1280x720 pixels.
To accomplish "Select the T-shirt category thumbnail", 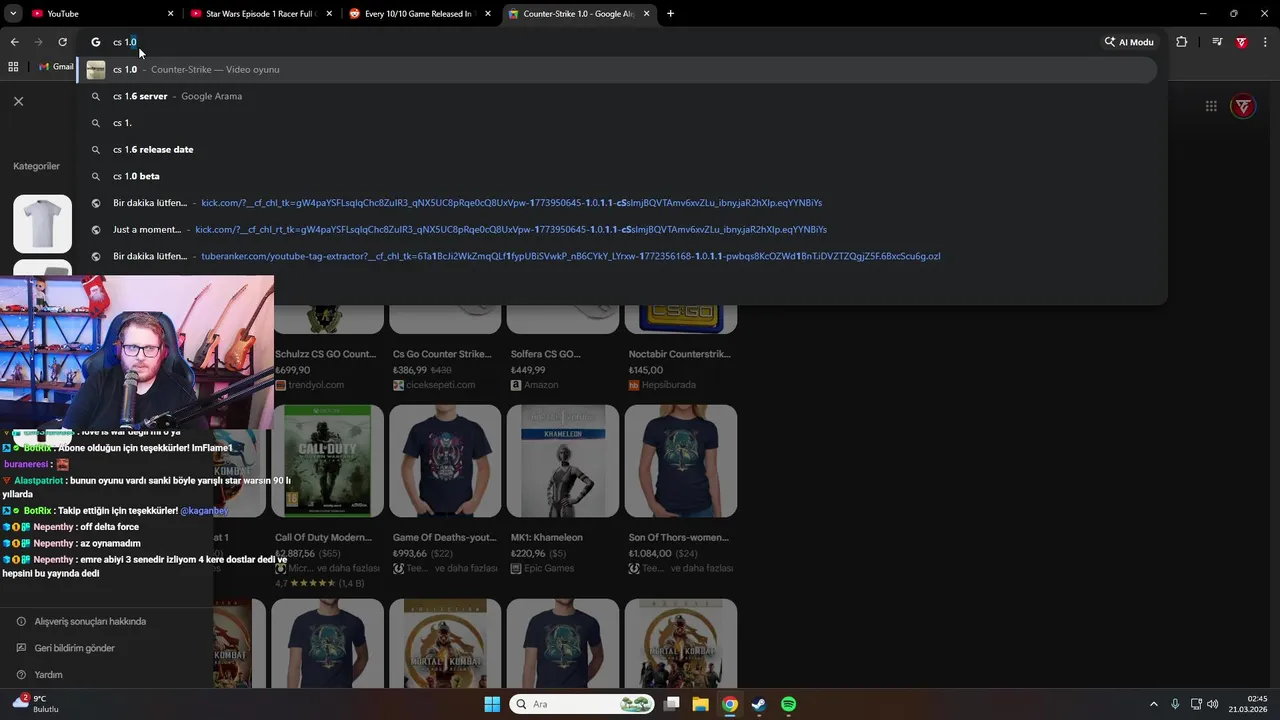I will [42, 223].
